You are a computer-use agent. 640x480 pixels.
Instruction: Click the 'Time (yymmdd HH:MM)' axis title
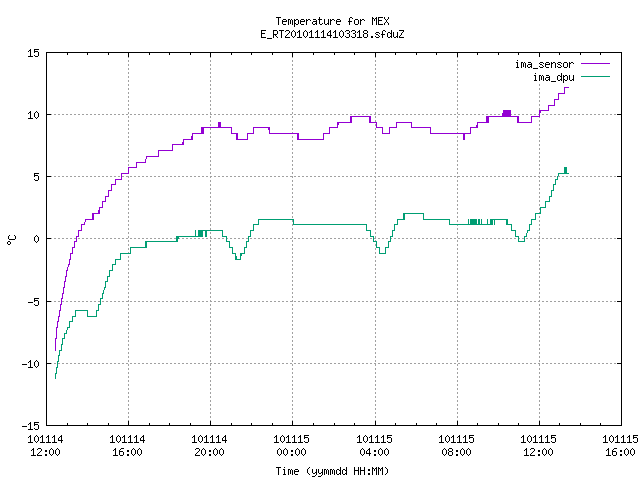(332, 471)
